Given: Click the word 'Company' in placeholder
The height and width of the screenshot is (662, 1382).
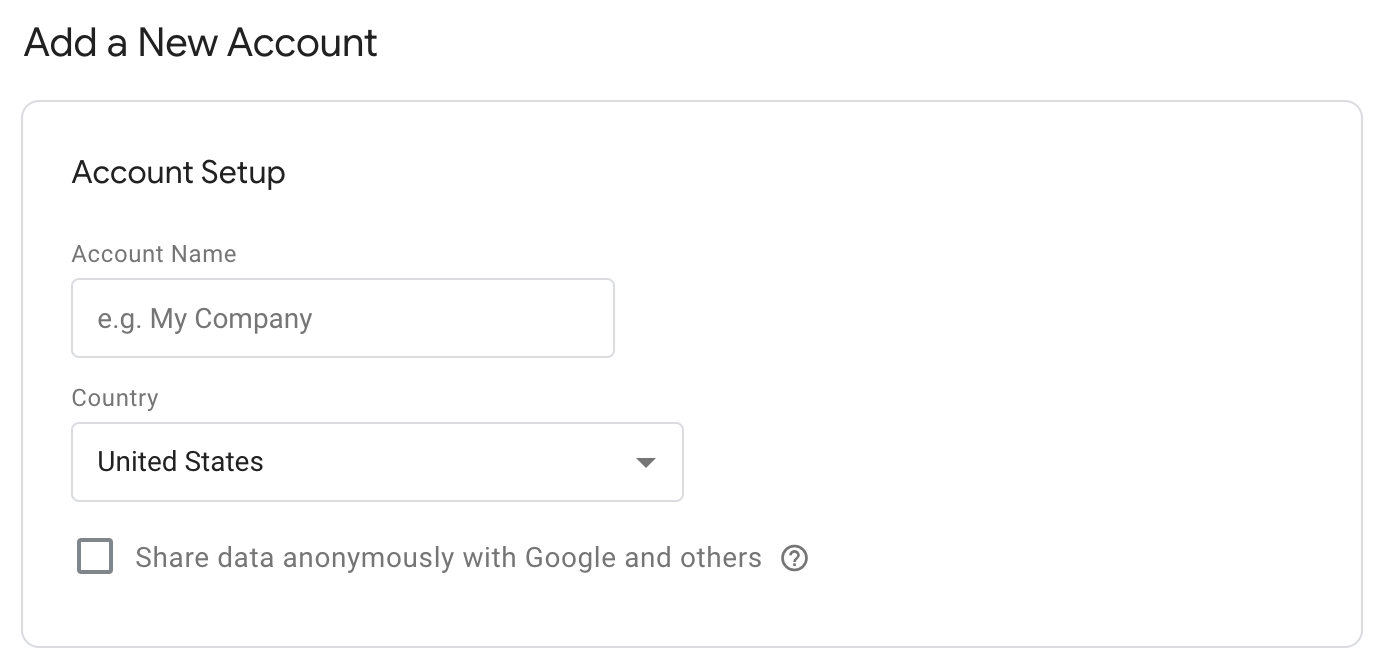Looking at the screenshot, I should 253,319.
